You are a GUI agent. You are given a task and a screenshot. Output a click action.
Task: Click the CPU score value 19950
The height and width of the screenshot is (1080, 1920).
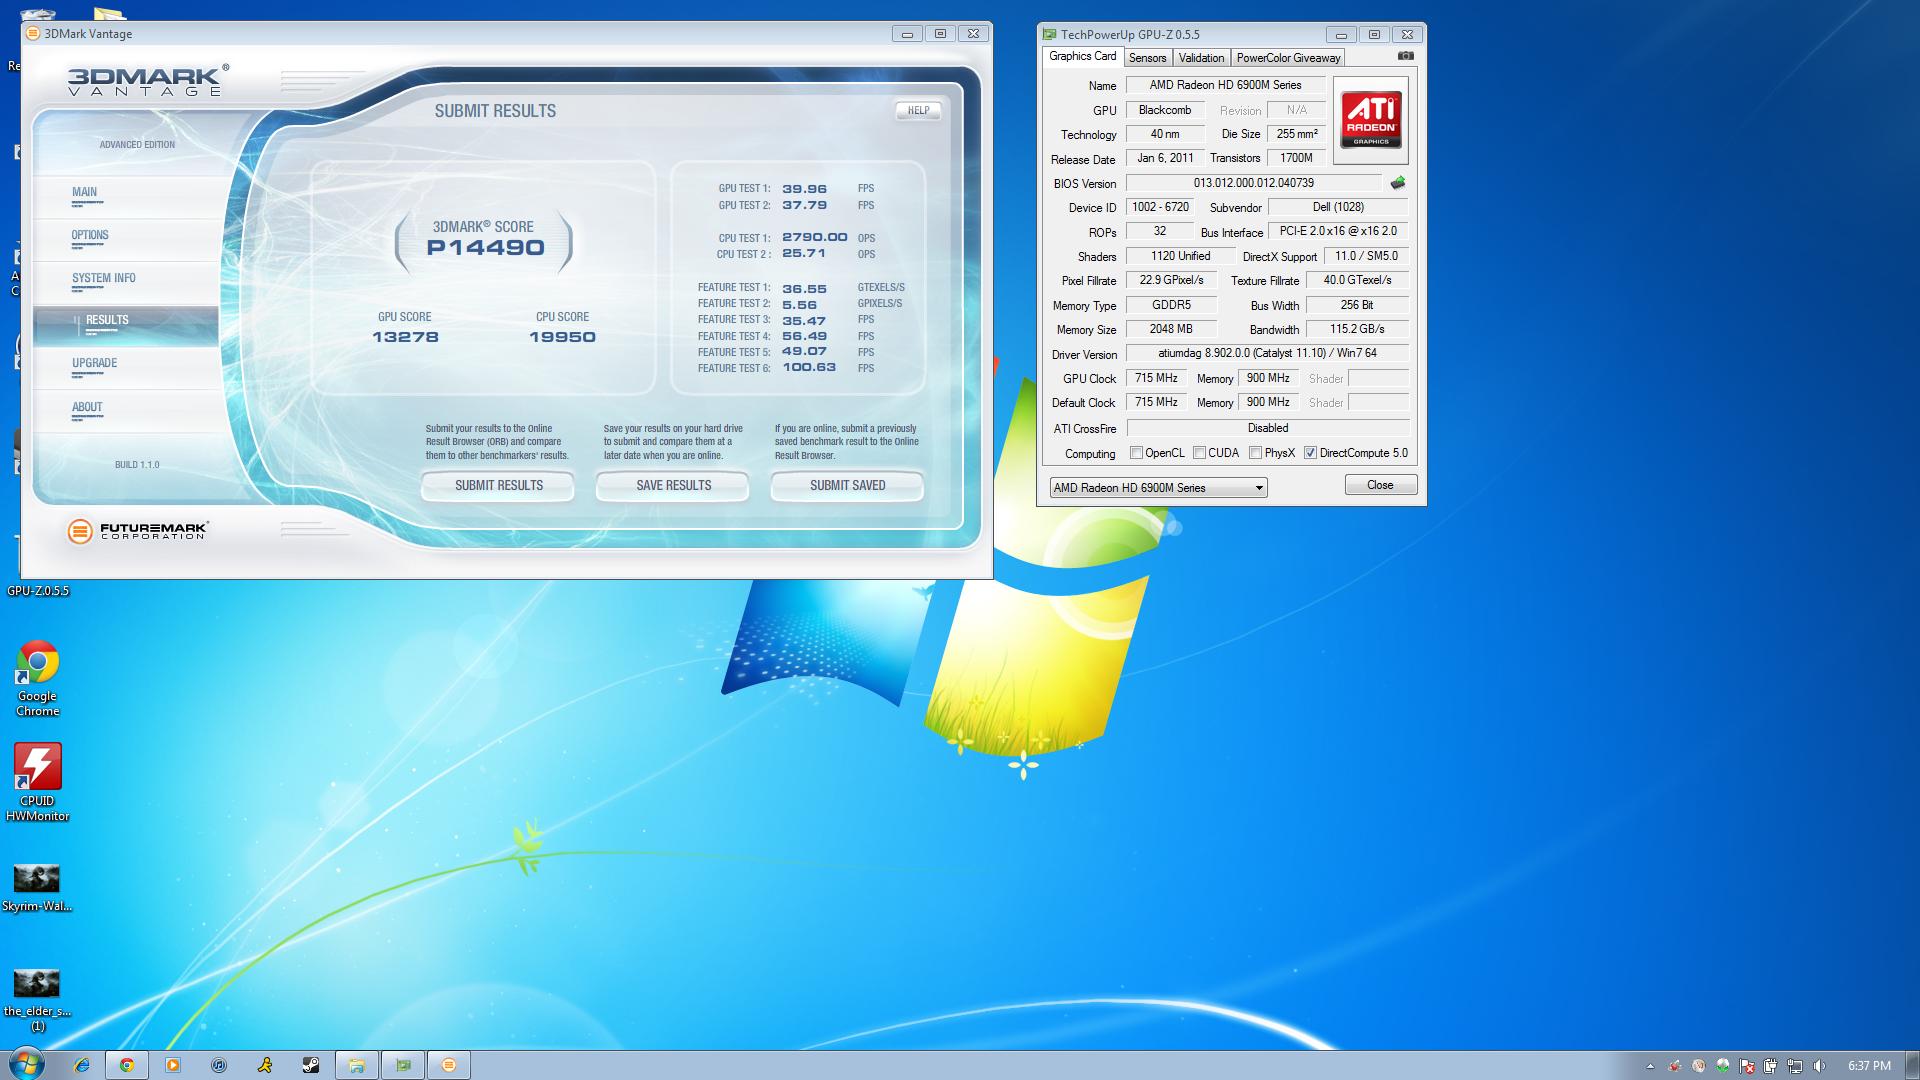click(x=562, y=337)
